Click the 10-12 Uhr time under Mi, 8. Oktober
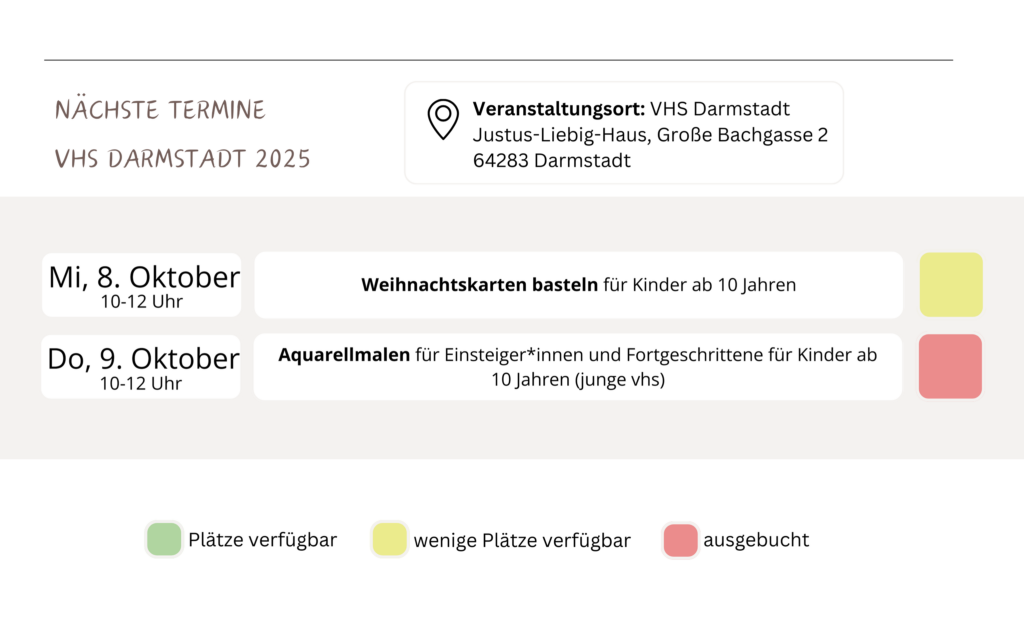The image size is (1024, 634). 142,301
